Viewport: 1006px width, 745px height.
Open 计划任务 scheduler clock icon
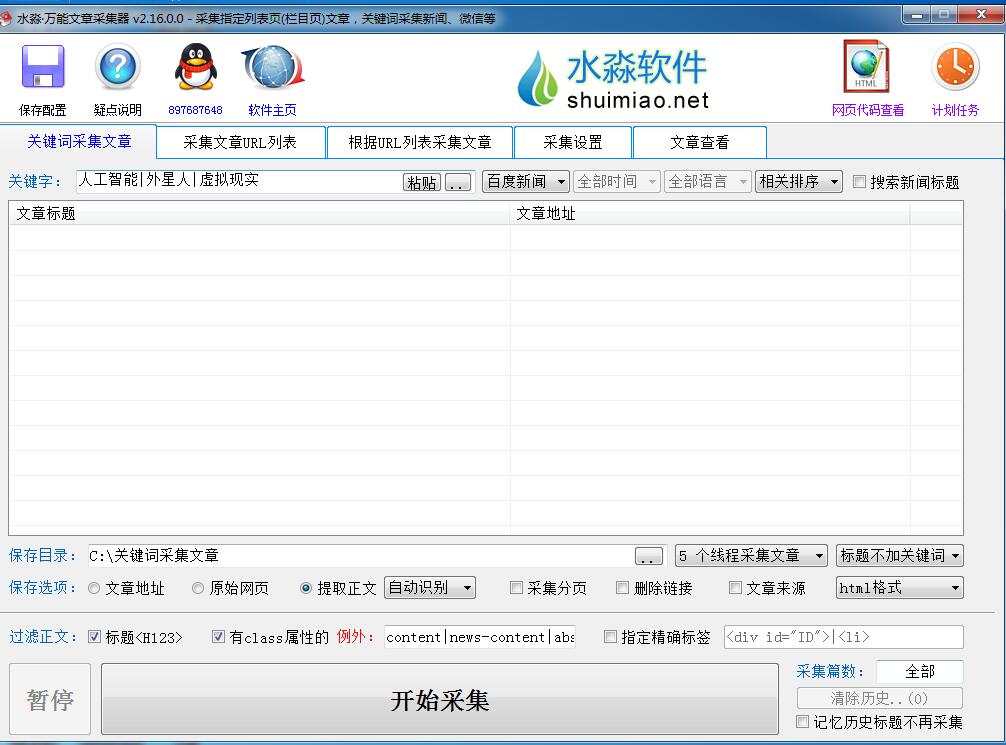[954, 68]
